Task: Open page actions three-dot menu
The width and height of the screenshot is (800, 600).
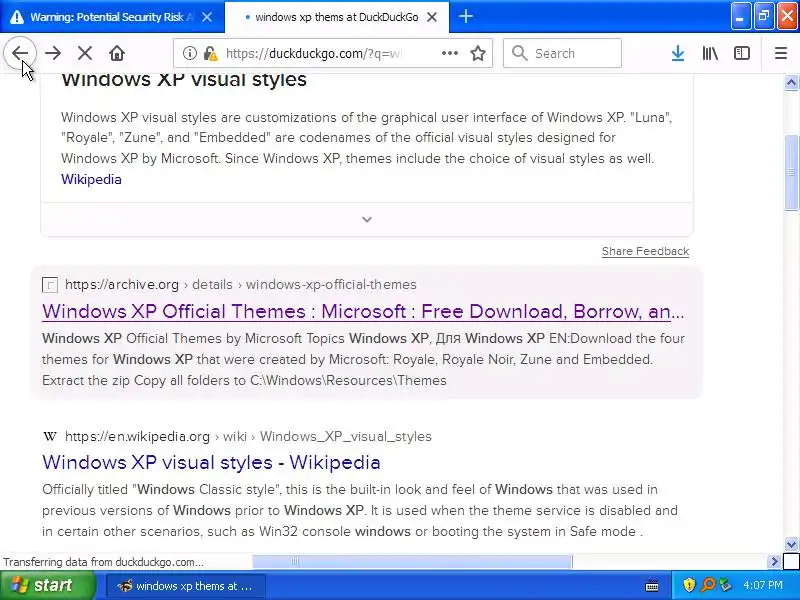Action: [449, 53]
